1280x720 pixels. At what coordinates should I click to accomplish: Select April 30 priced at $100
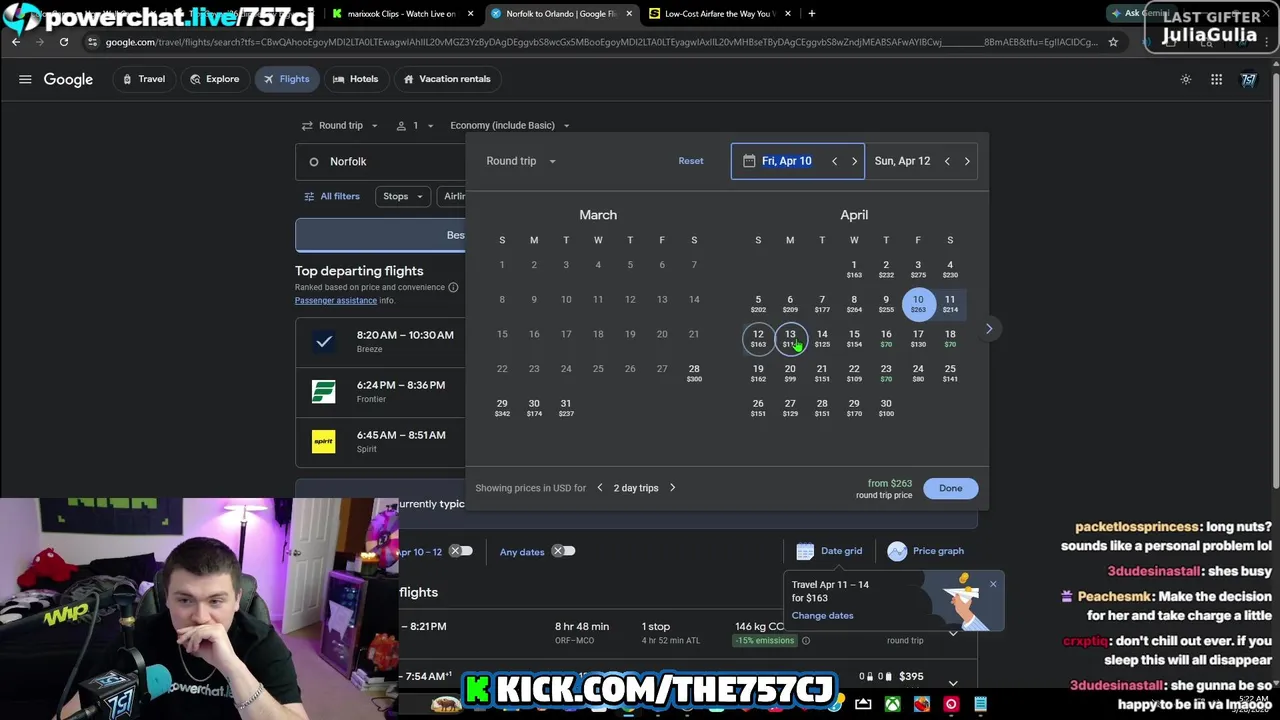click(886, 408)
